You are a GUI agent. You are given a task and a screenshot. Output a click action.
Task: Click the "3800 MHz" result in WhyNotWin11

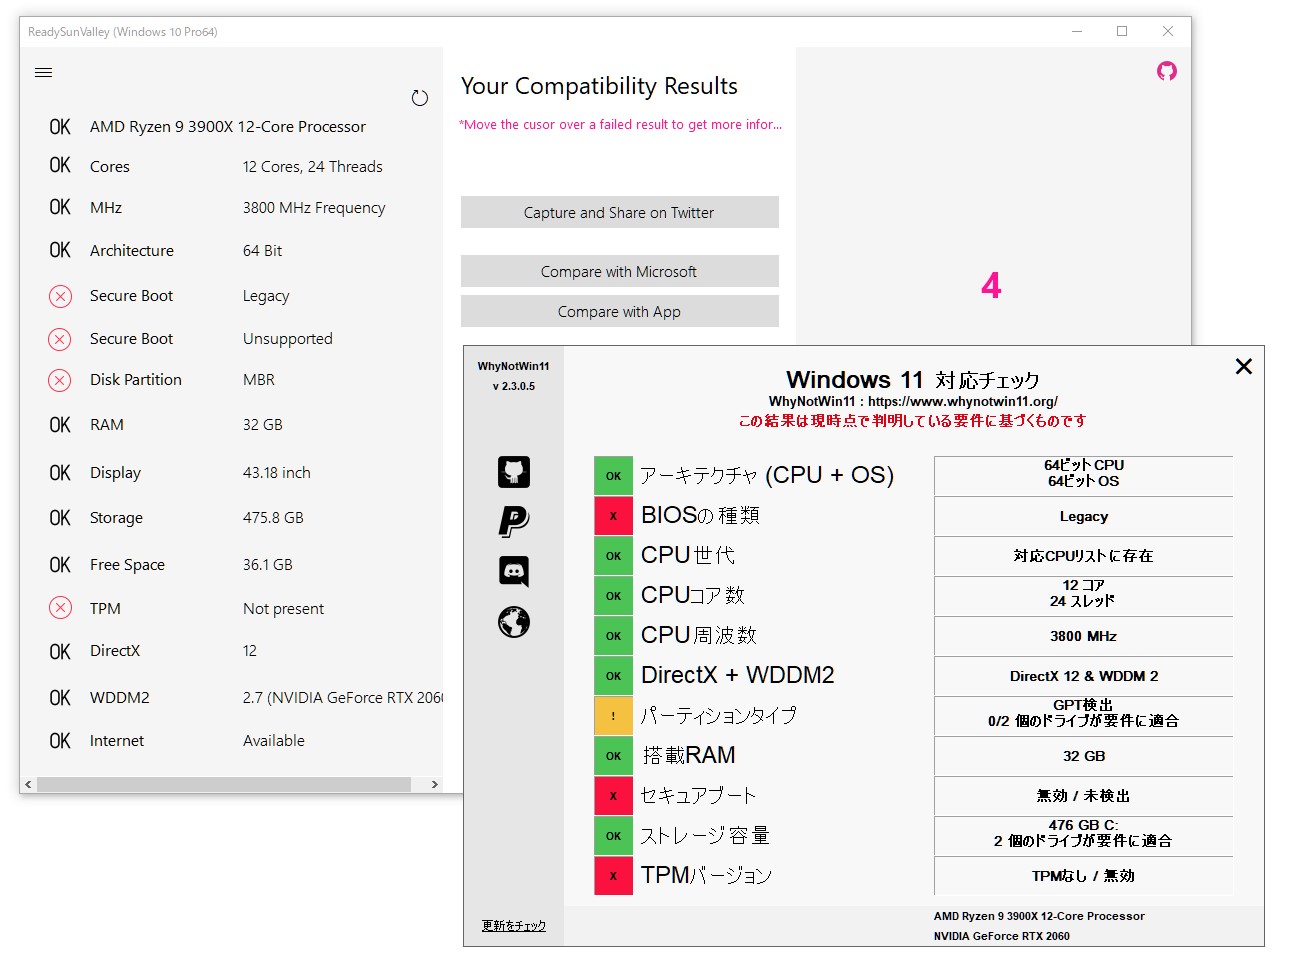[x=1084, y=636]
